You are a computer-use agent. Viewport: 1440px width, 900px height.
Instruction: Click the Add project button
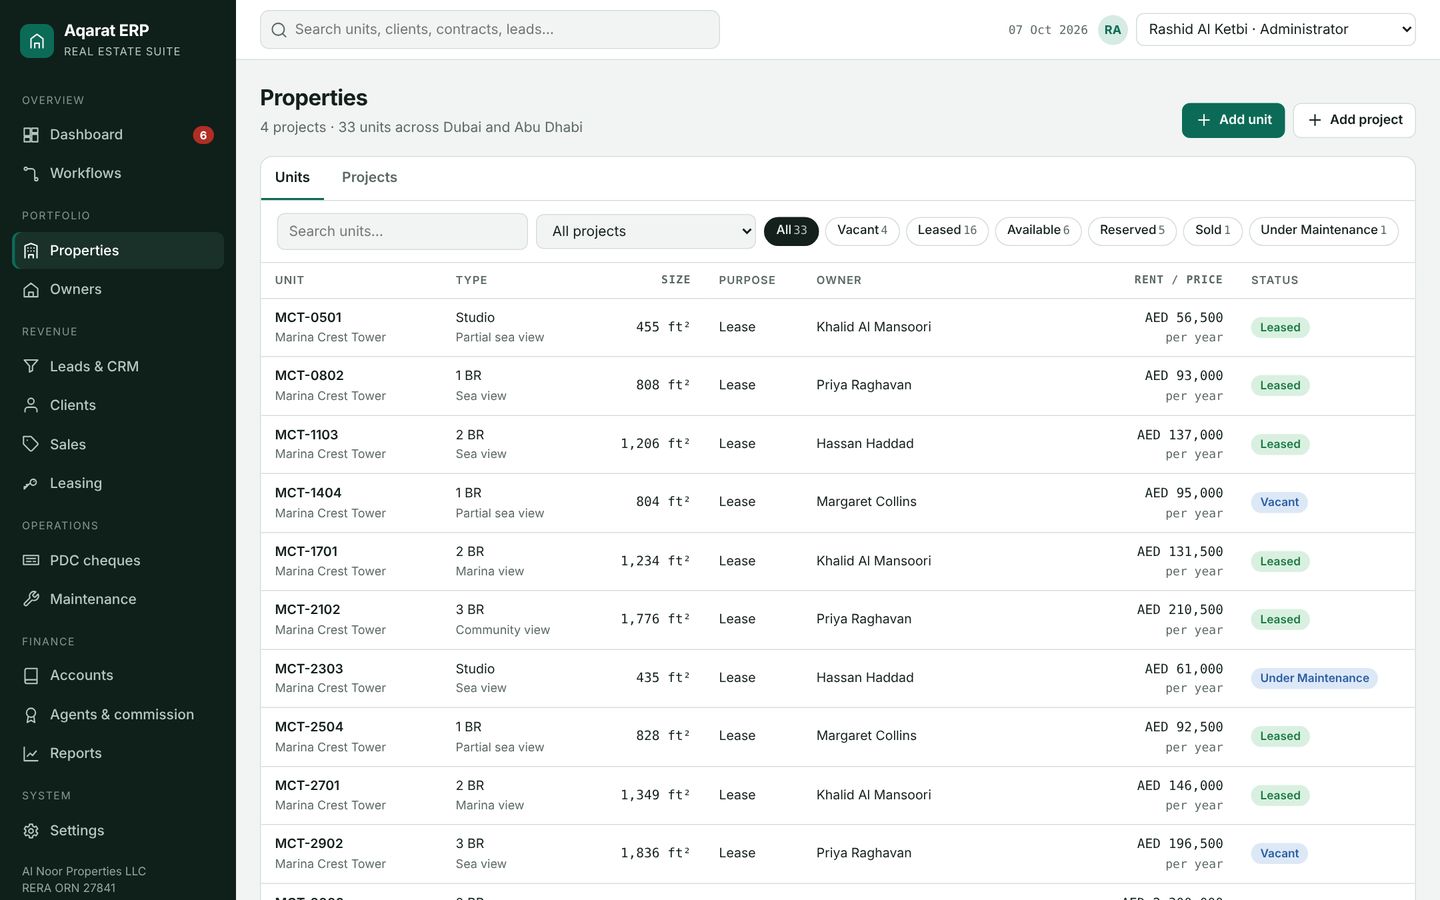pos(1354,120)
